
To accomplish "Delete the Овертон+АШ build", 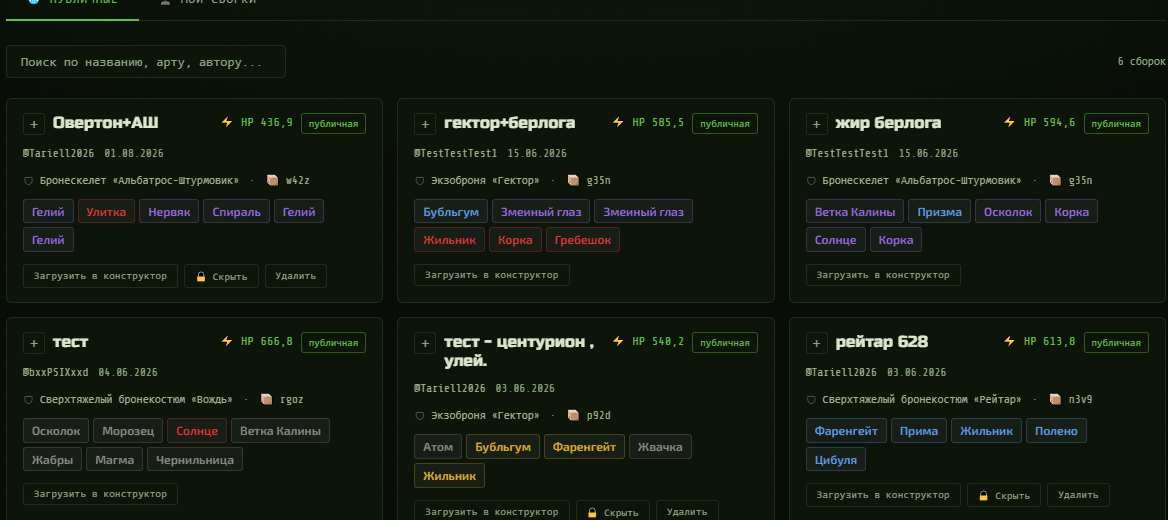I will pyautogui.click(x=296, y=276).
